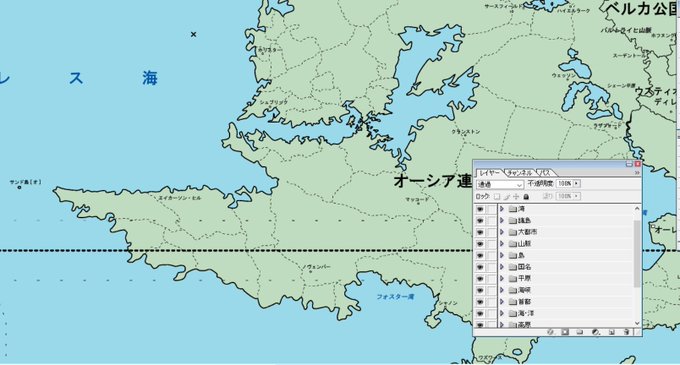Click the fill value field

pos(565,196)
